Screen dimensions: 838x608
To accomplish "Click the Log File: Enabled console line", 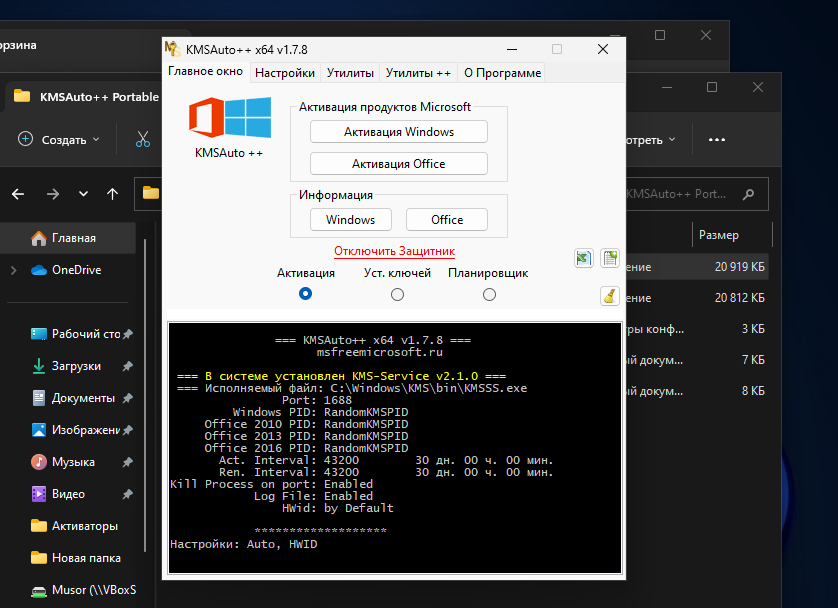I will click(x=313, y=496).
